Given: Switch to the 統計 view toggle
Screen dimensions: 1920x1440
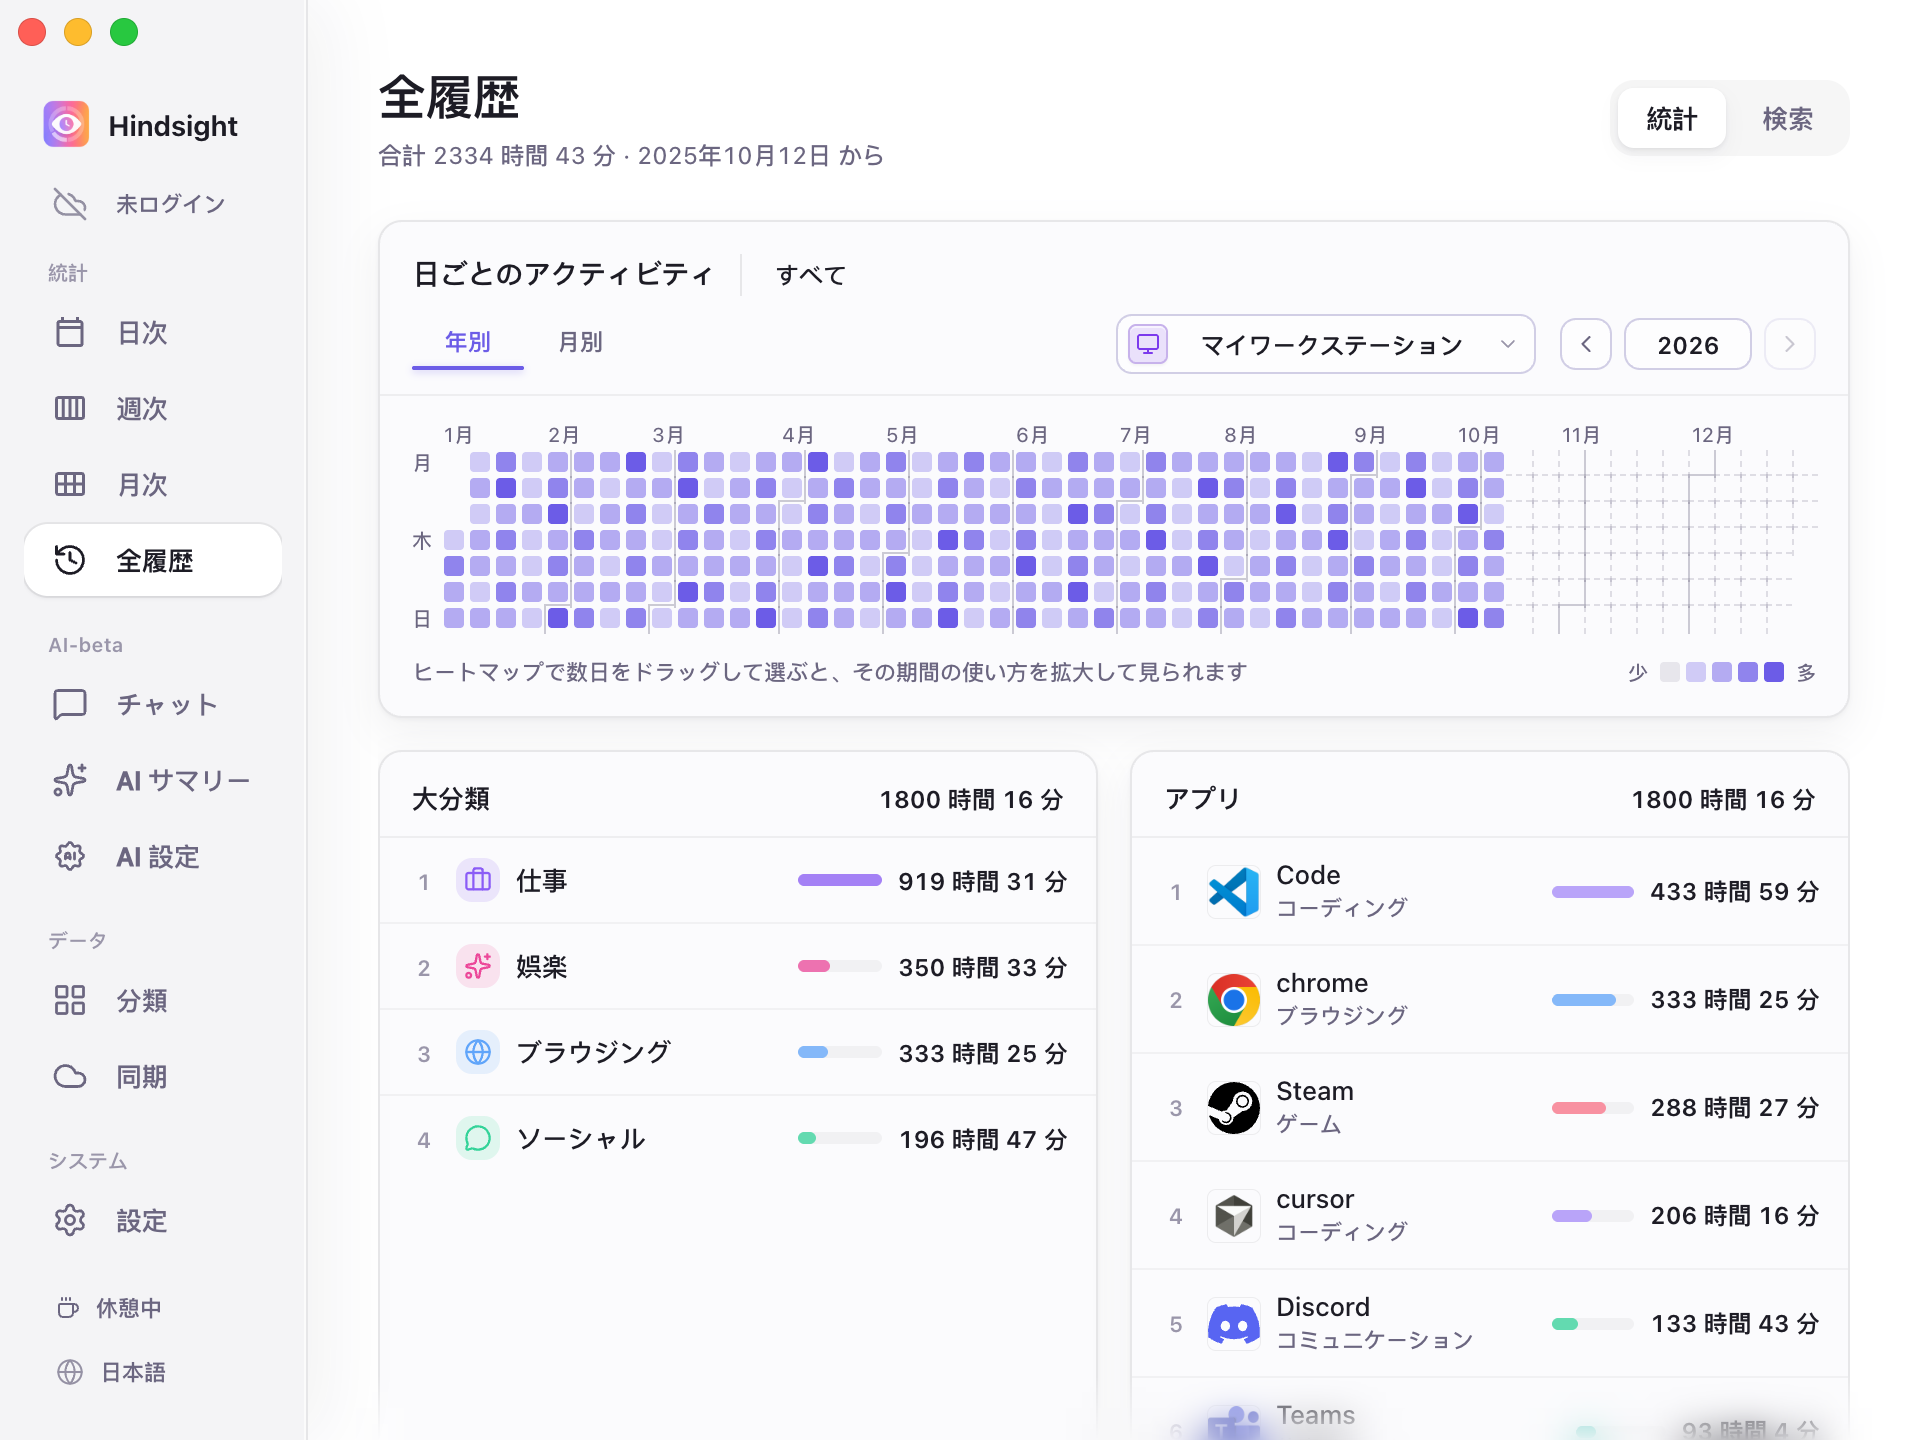Looking at the screenshot, I should (1671, 118).
